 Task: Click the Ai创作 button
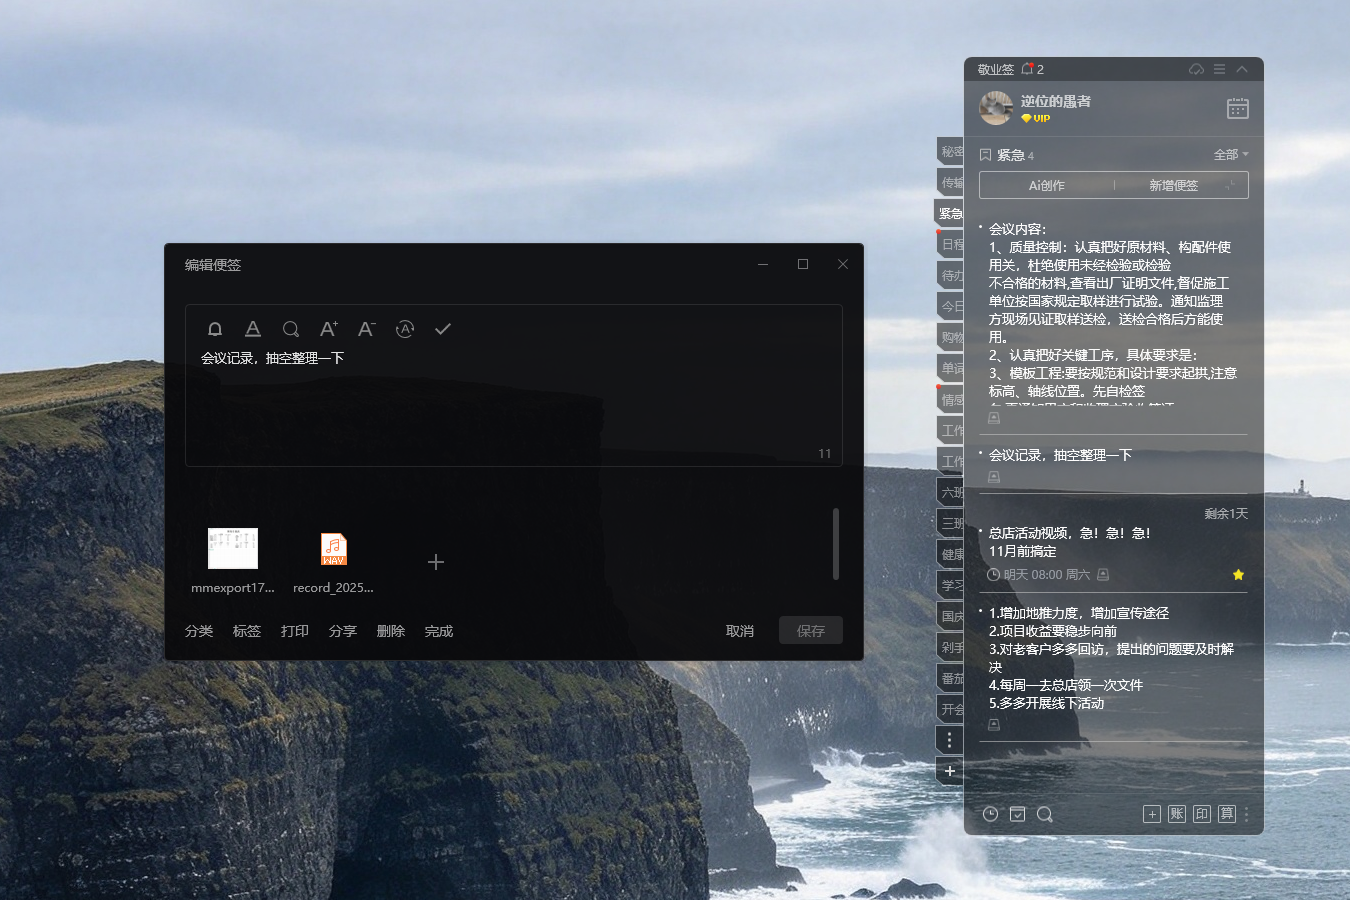1047,185
